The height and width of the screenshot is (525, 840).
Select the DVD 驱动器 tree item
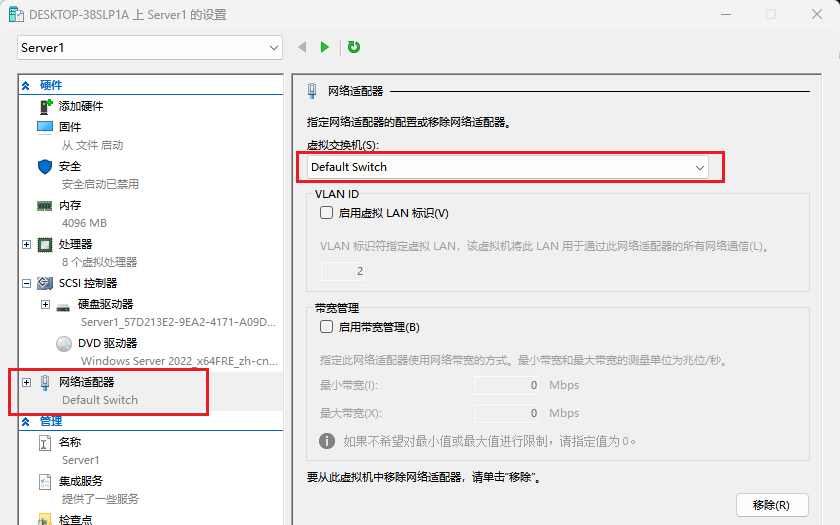click(x=107, y=343)
